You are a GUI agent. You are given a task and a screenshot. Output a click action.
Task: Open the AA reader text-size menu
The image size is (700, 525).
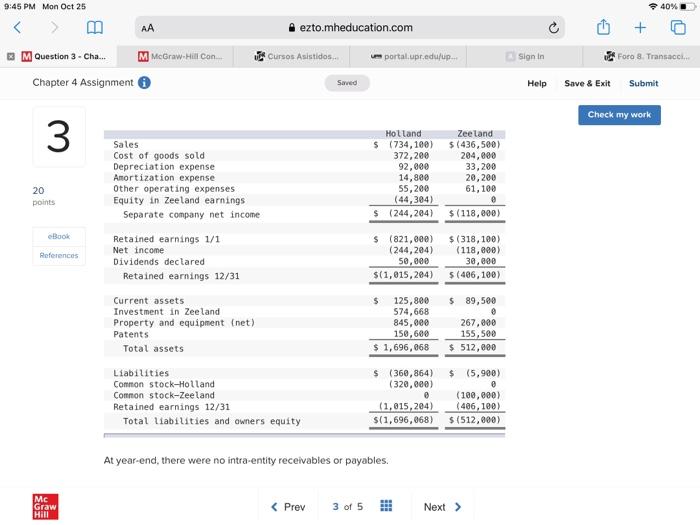click(148, 28)
